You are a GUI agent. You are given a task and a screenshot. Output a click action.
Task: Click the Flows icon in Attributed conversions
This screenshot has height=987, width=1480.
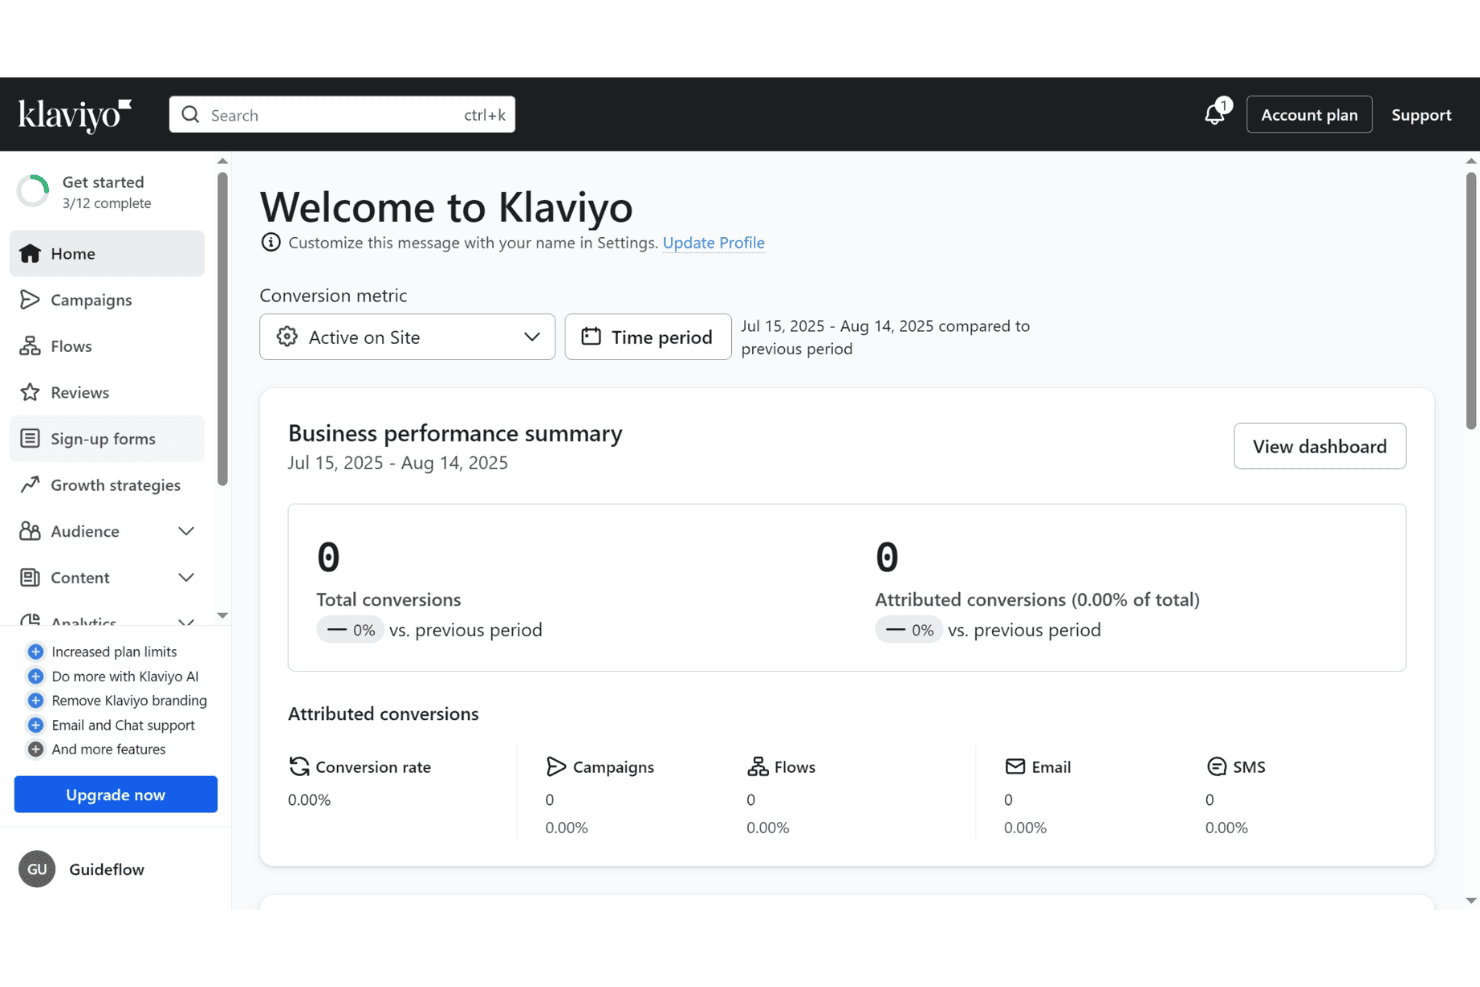(758, 767)
